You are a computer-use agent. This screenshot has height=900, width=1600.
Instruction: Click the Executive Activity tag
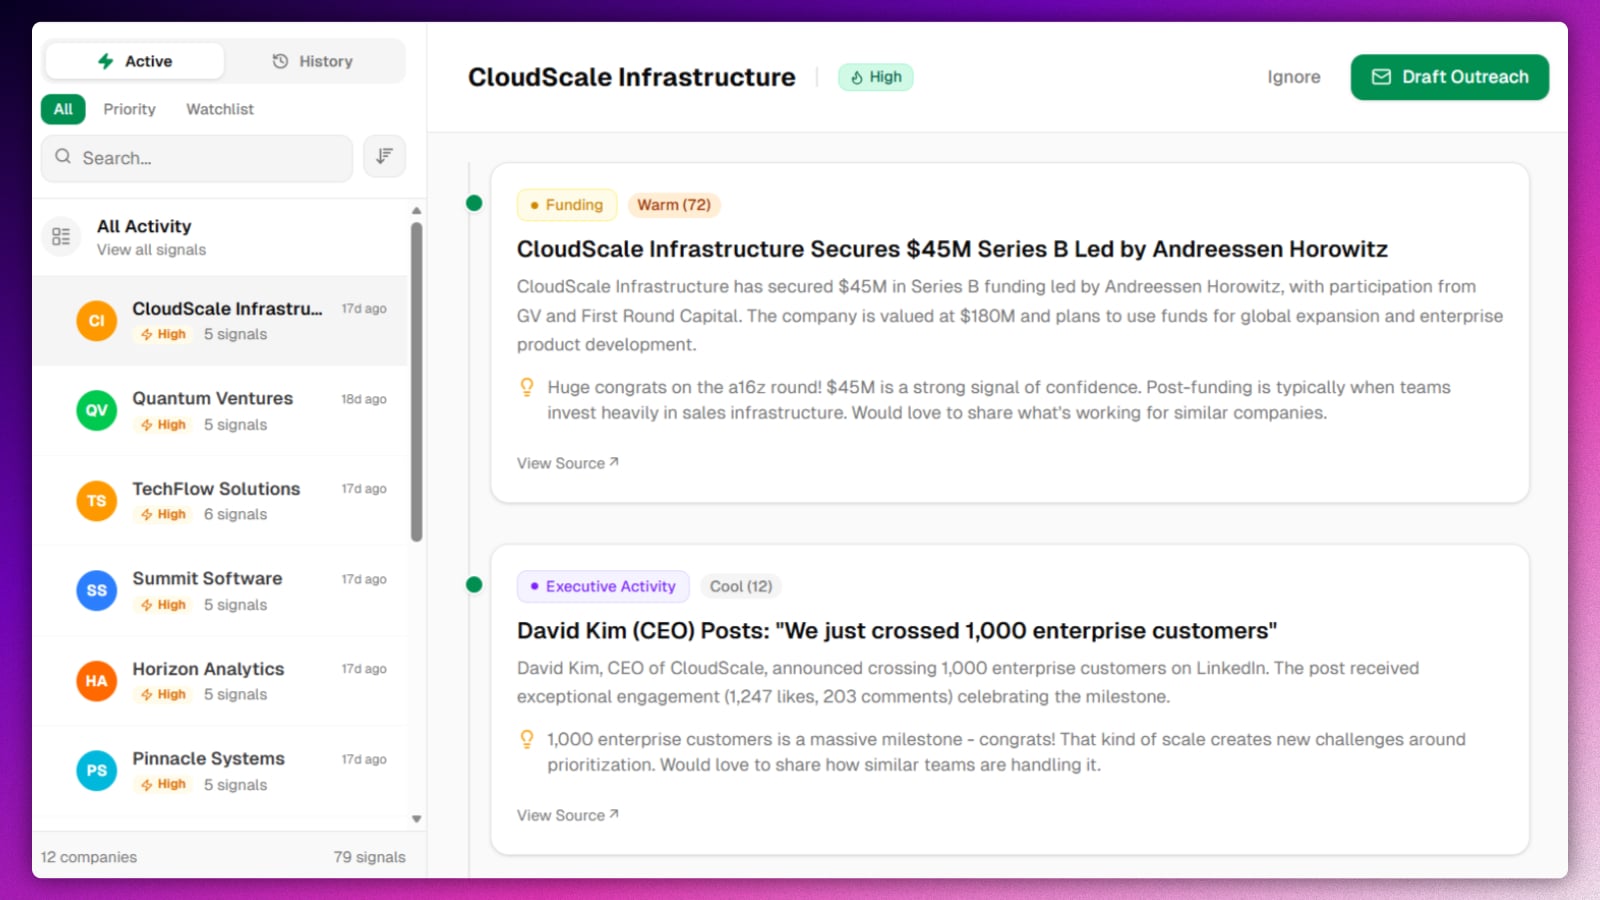click(x=603, y=586)
